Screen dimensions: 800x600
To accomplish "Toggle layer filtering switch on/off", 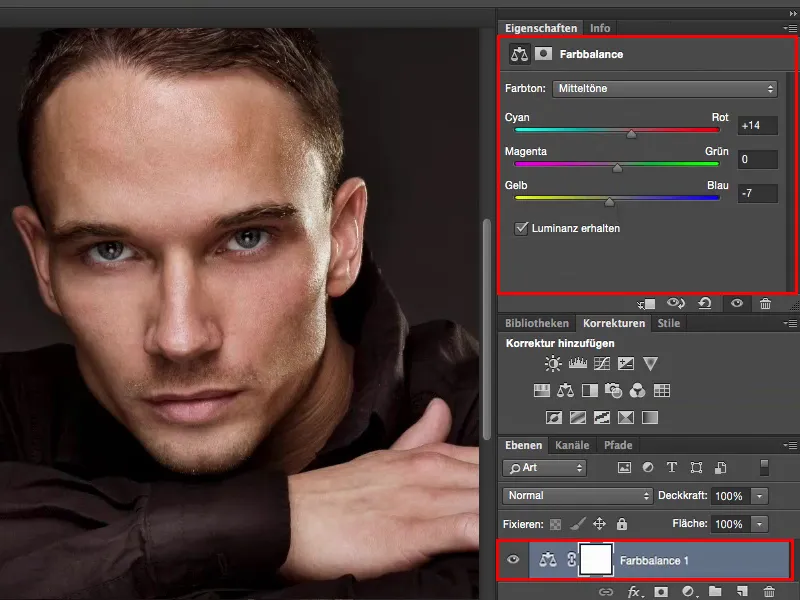I will (x=764, y=467).
